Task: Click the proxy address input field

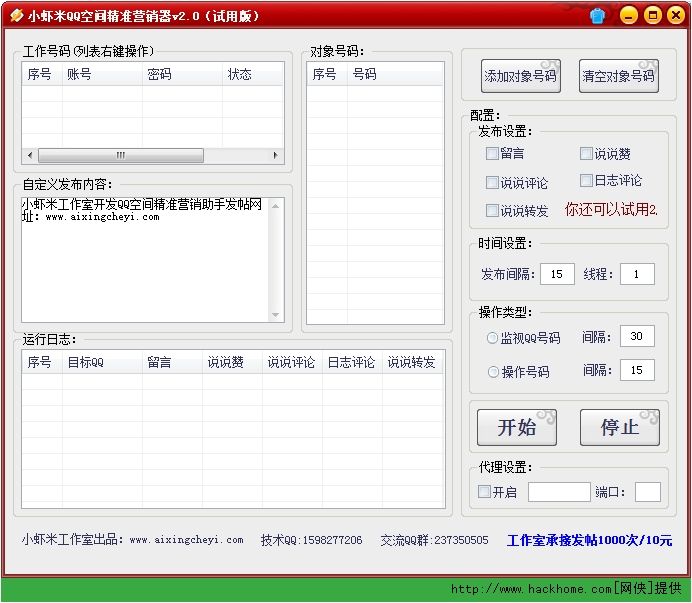Action: point(559,492)
